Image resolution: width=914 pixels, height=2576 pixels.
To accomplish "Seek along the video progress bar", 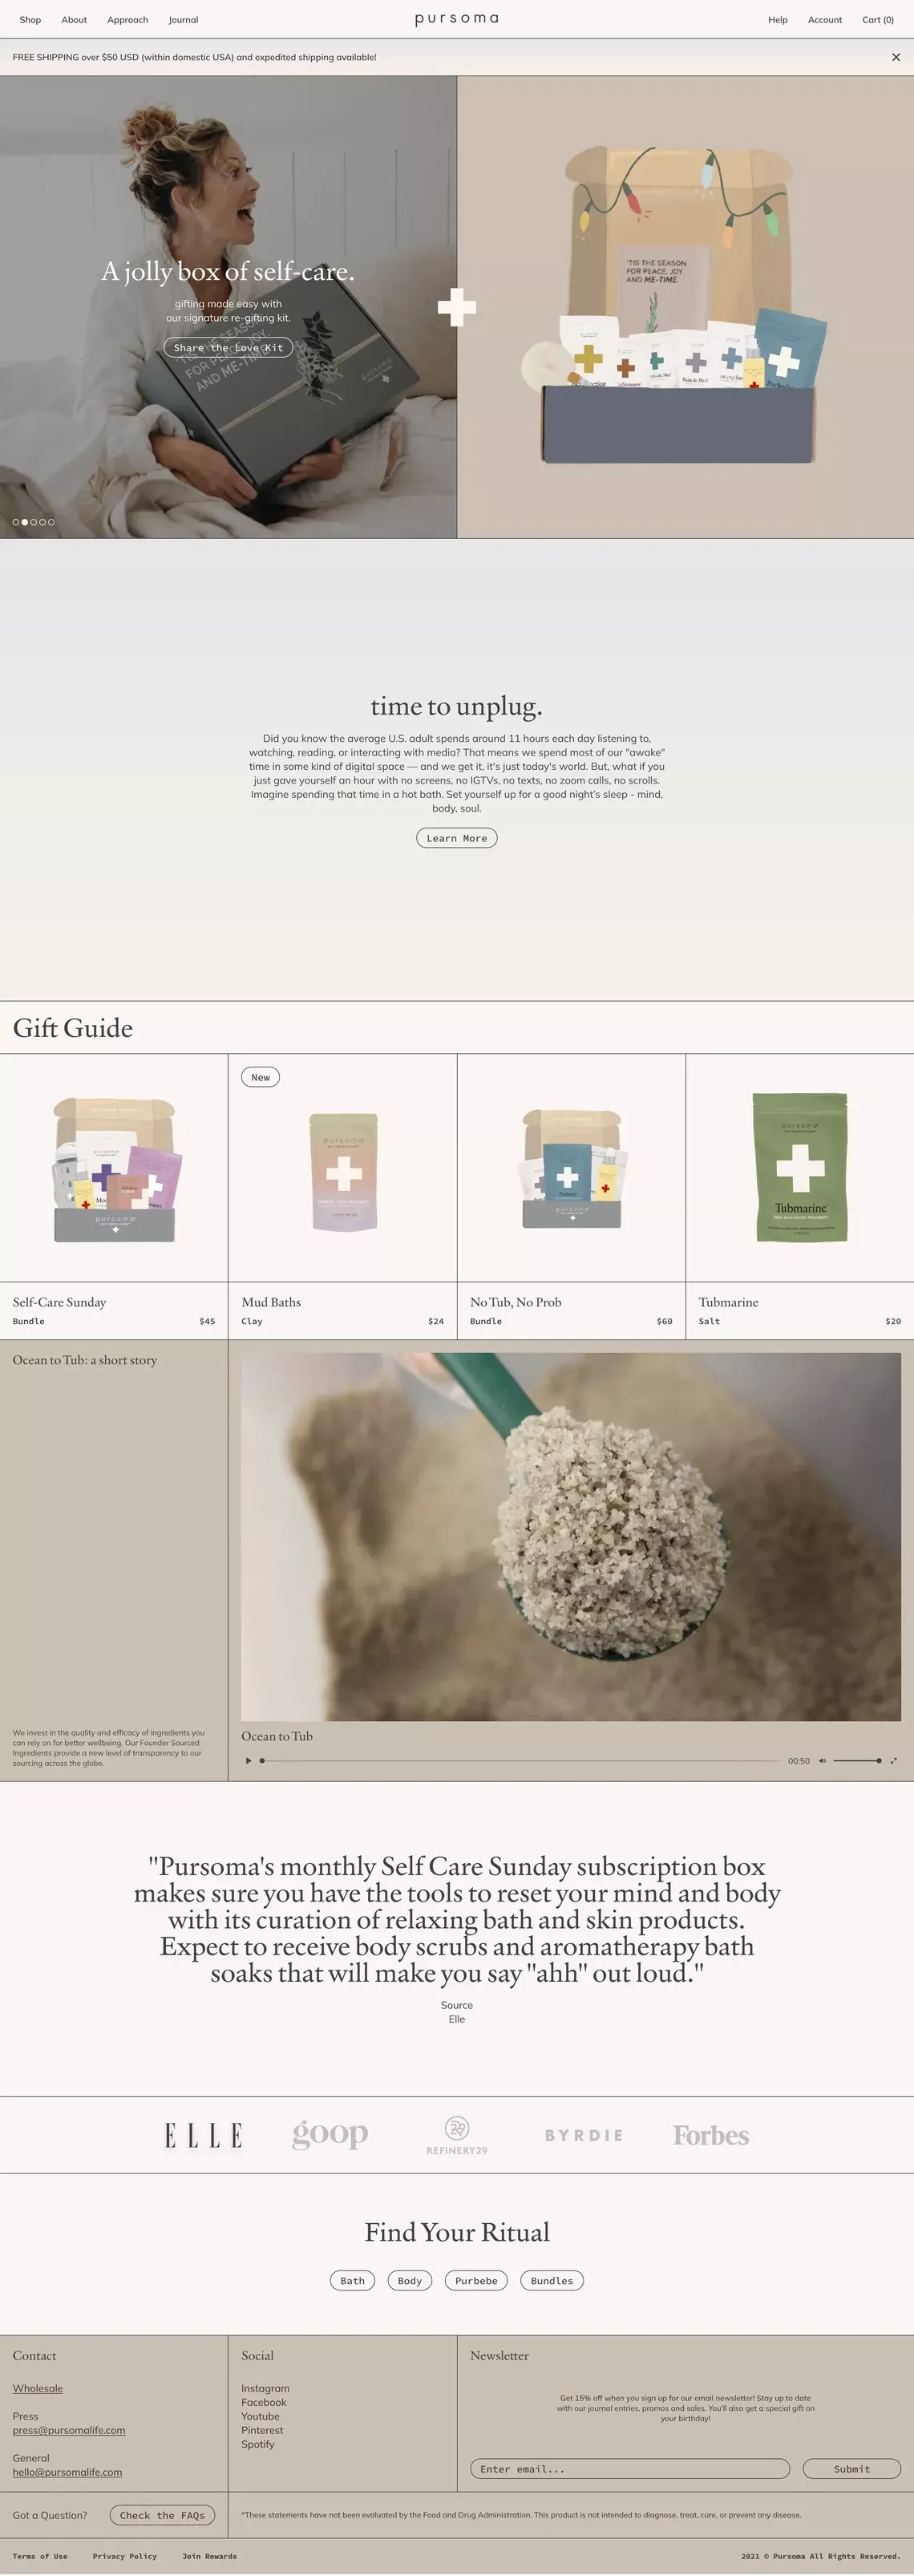I will pos(520,1761).
